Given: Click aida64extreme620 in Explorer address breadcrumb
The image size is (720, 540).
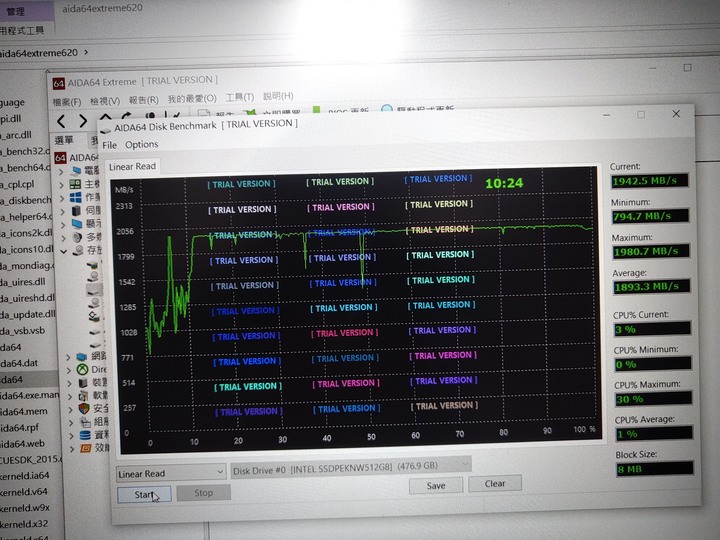Looking at the screenshot, I should [39, 53].
